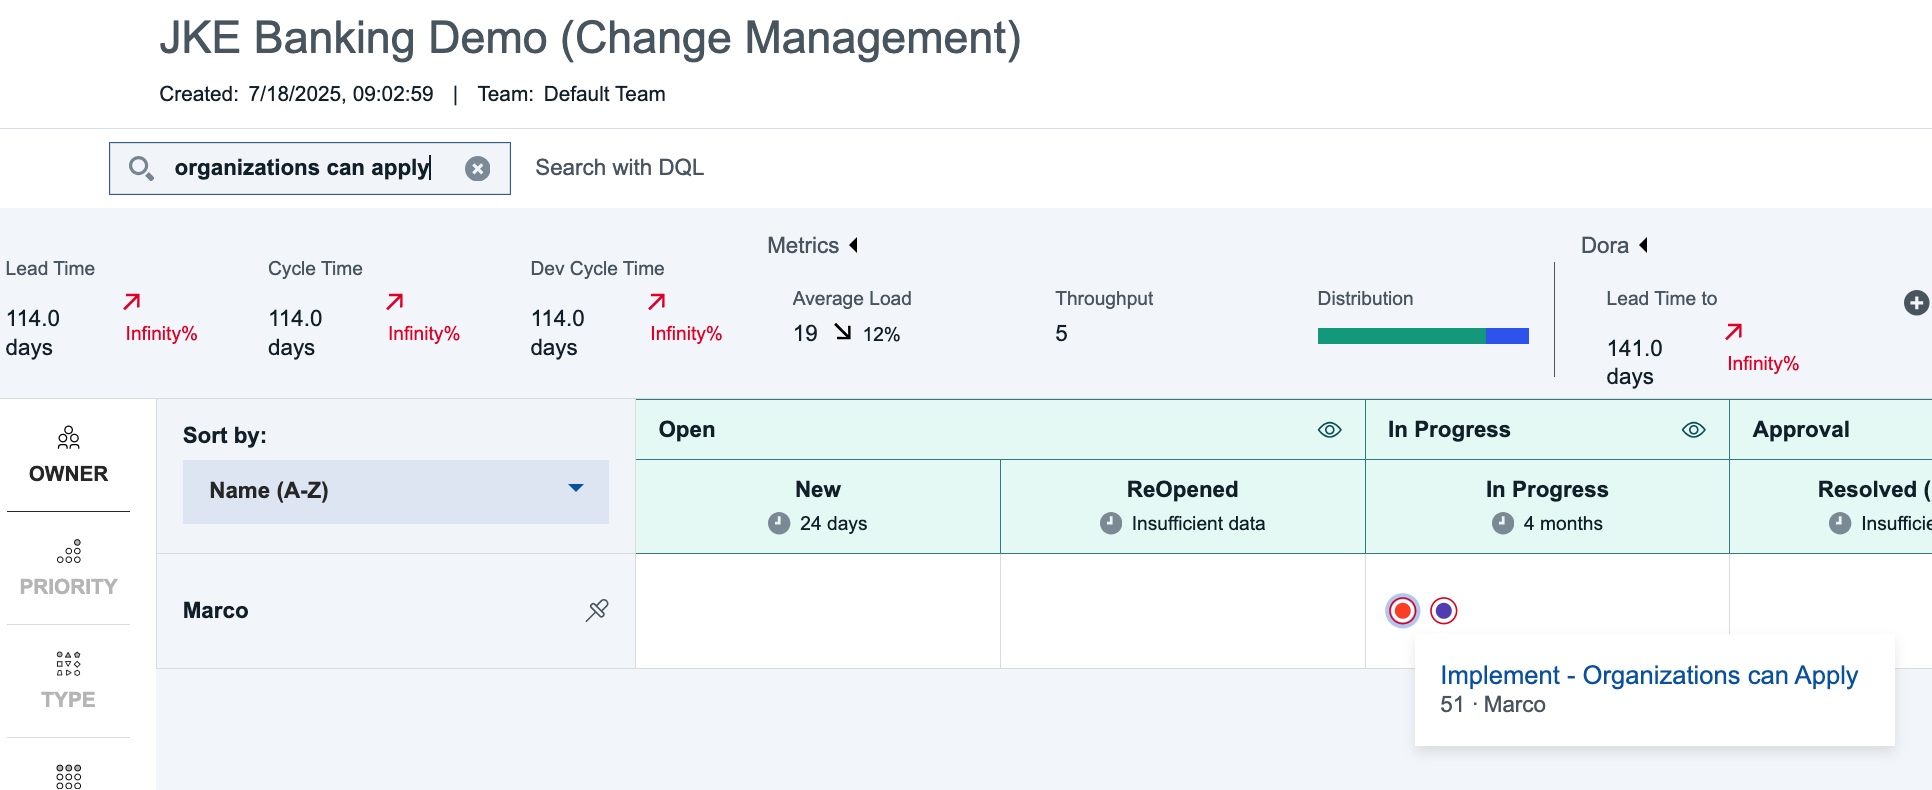Click the clock icon under ReOpened

[x=1111, y=523]
